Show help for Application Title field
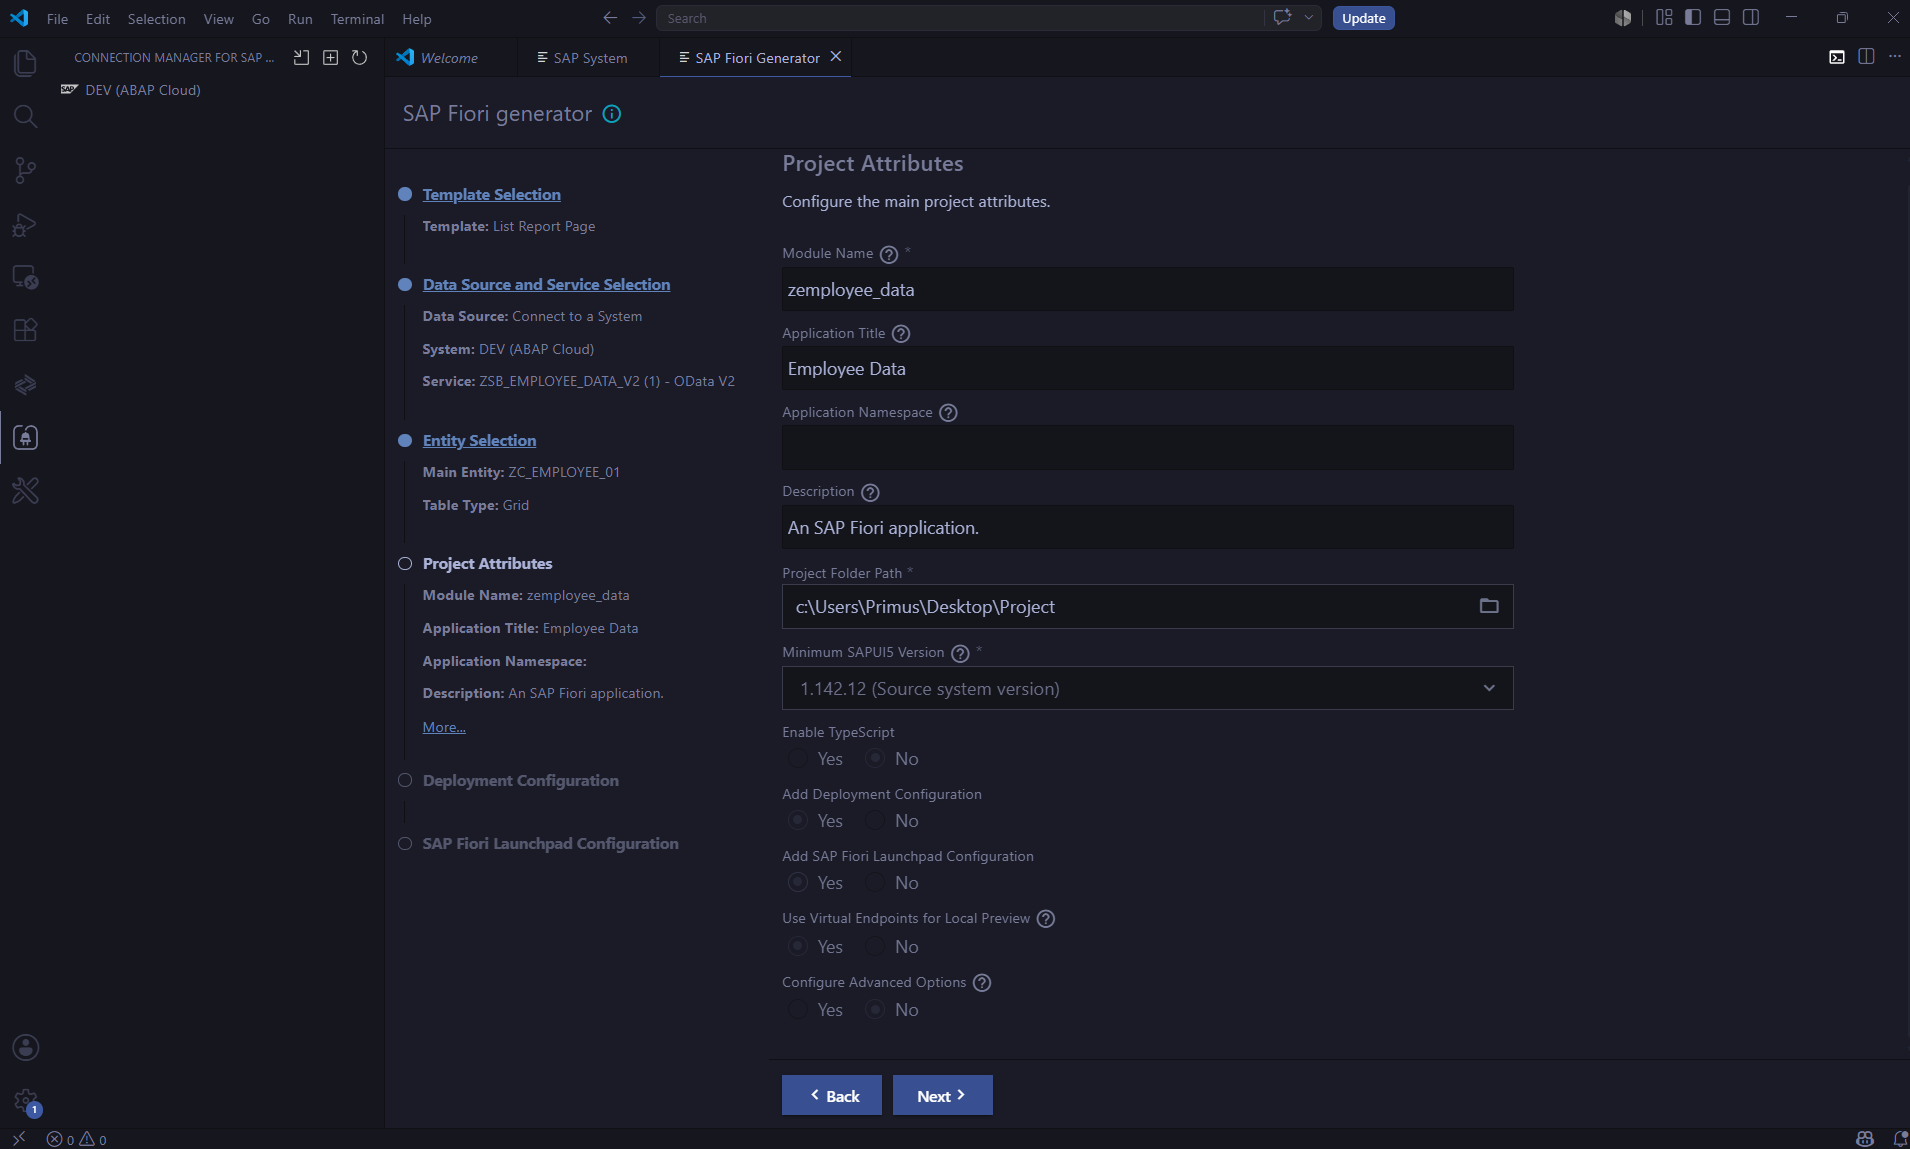1910x1149 pixels. [x=900, y=334]
